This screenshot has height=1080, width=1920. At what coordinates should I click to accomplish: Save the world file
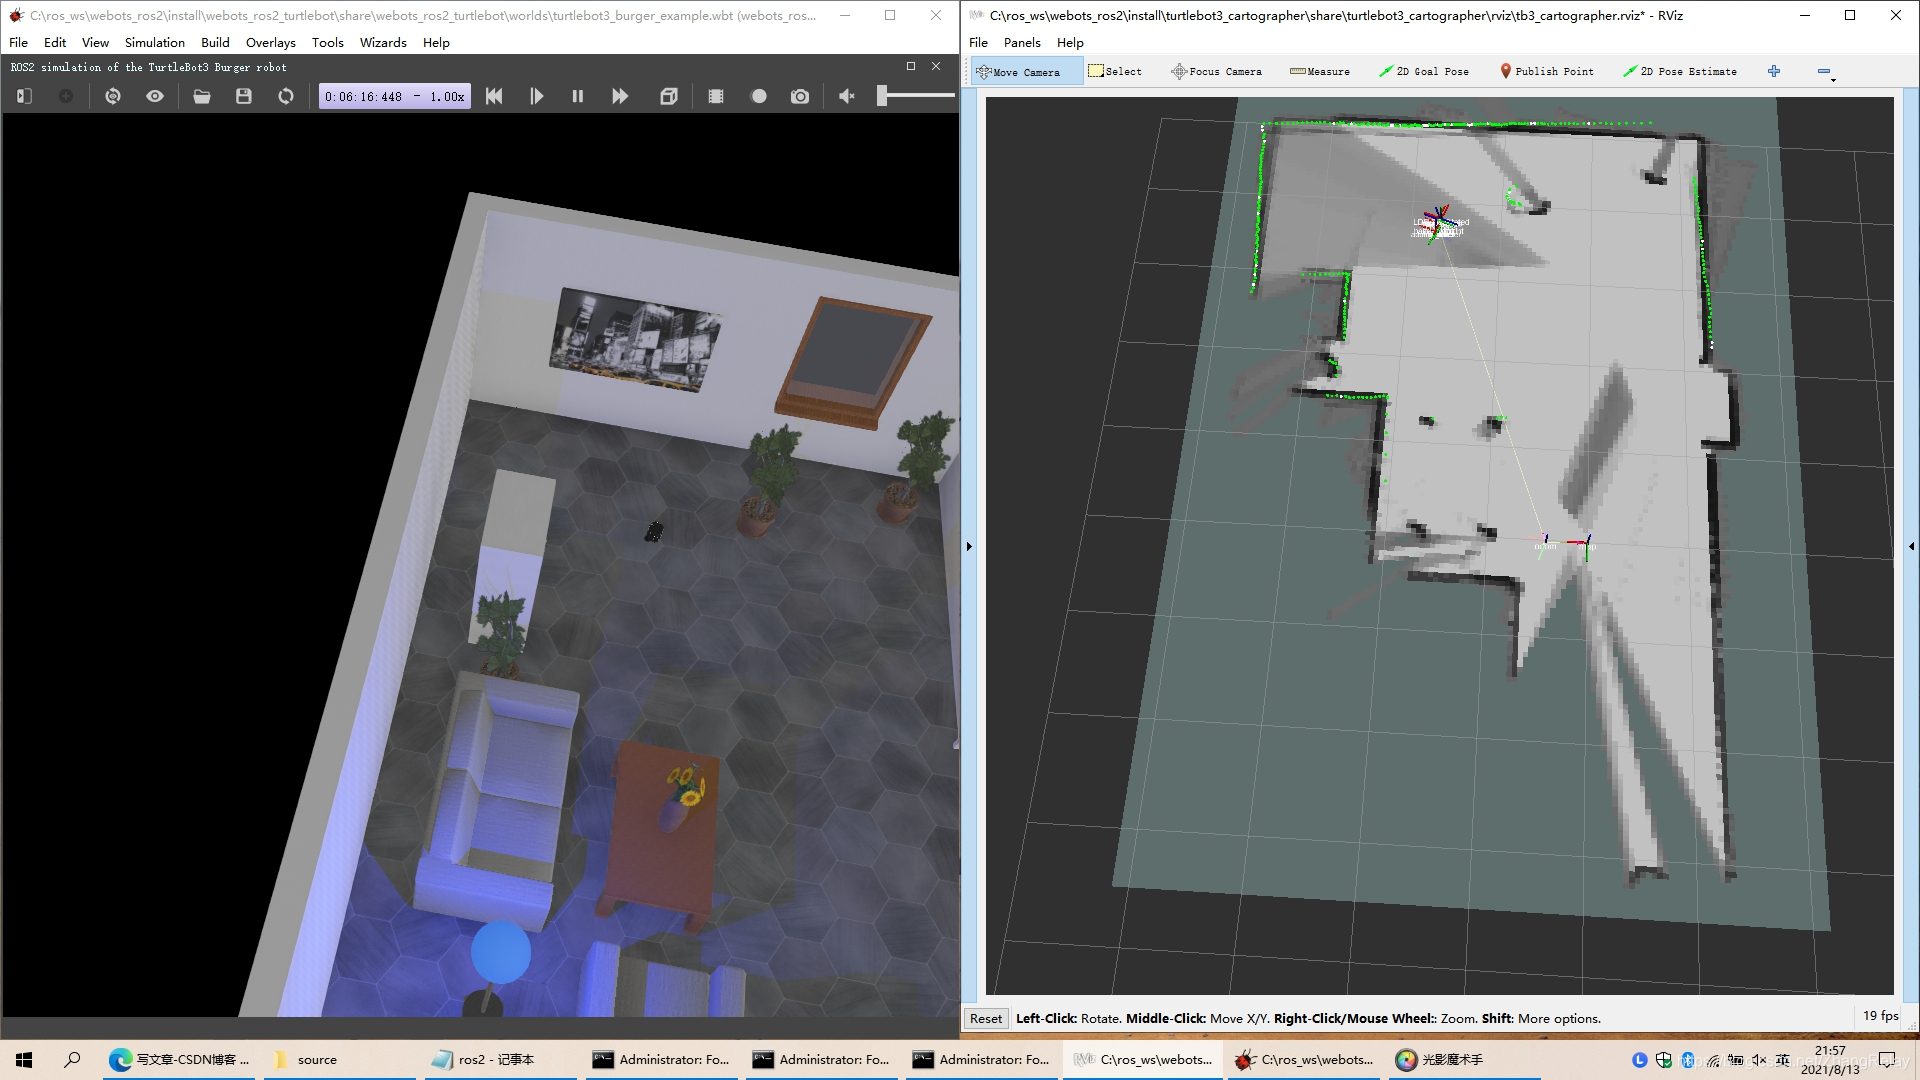coord(244,96)
